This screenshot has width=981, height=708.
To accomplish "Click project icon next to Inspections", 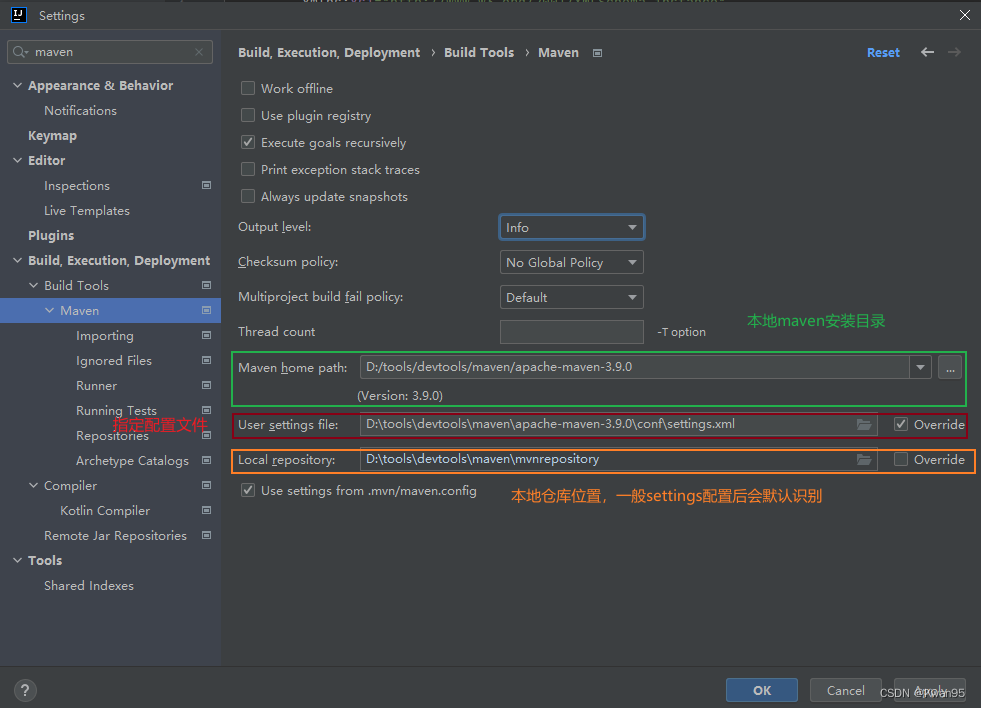I will click(206, 185).
